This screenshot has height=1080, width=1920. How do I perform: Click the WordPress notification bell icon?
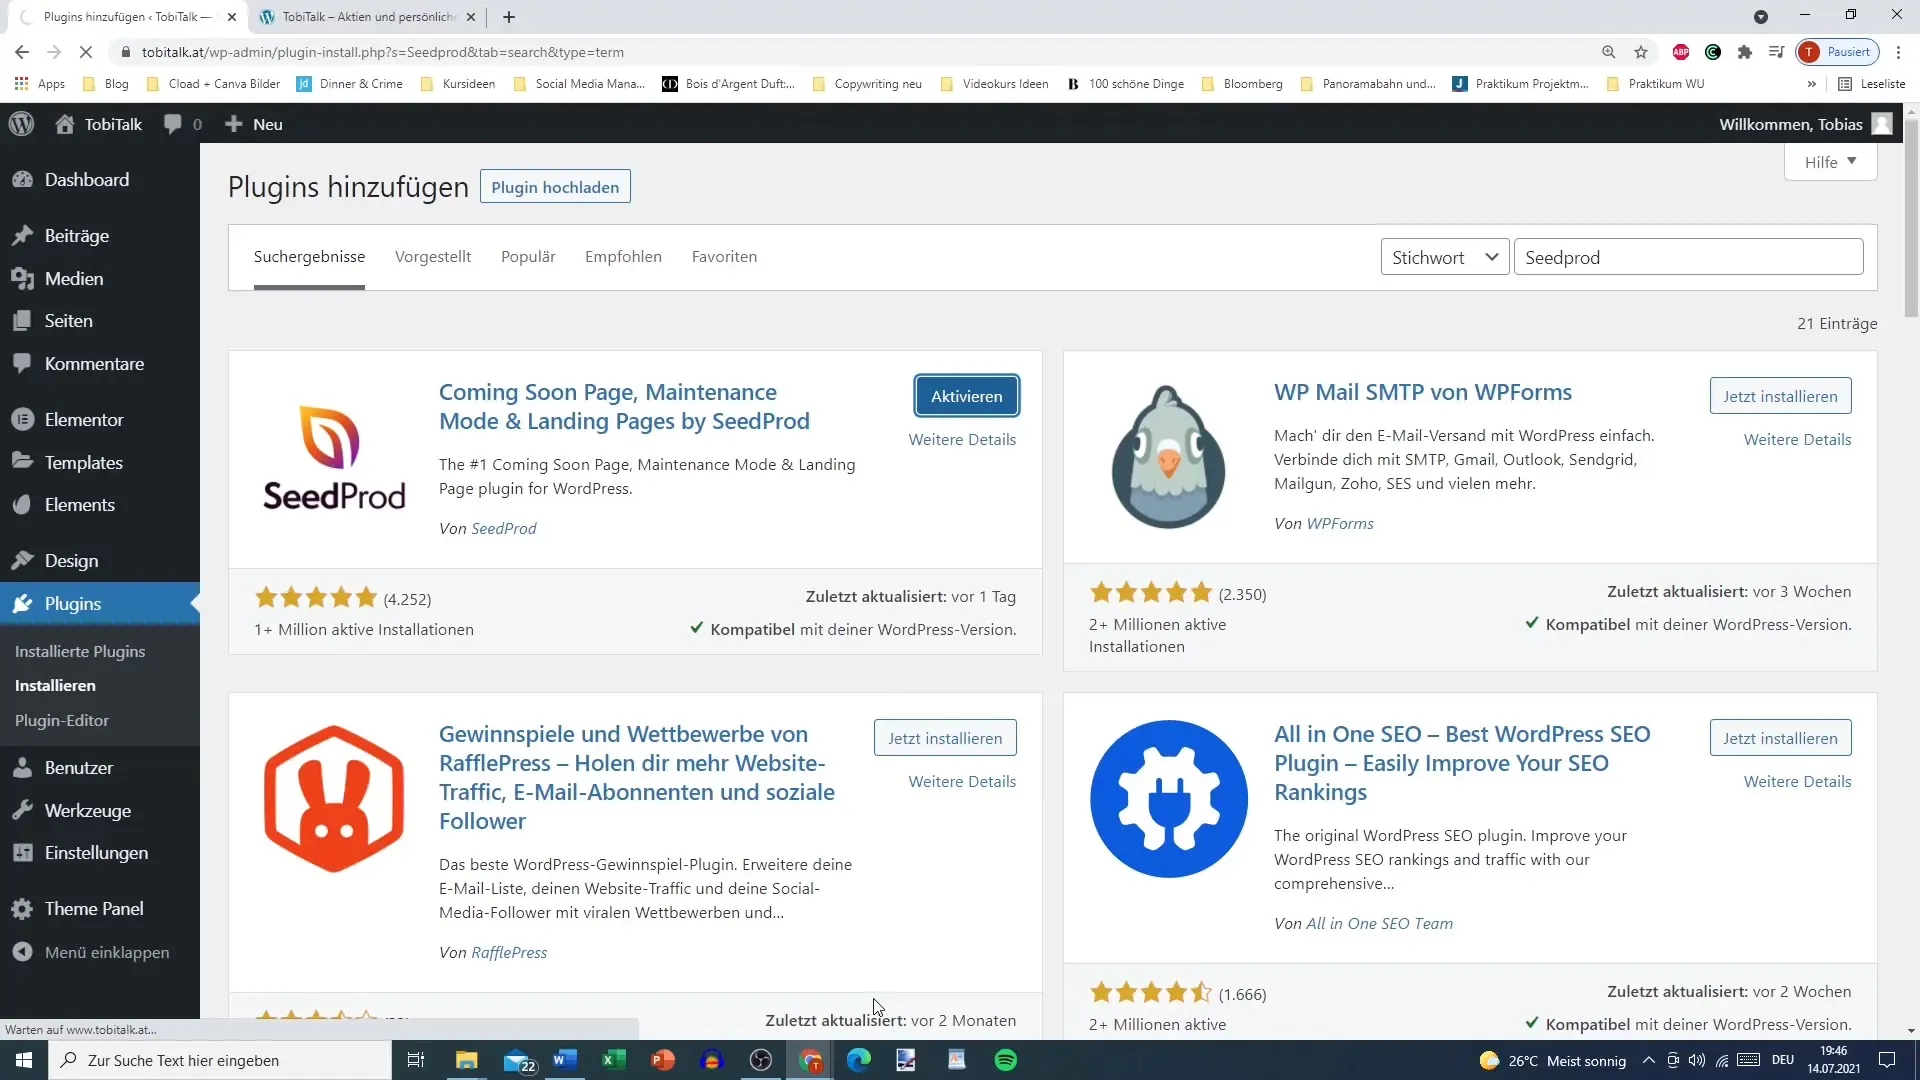pyautogui.click(x=174, y=124)
